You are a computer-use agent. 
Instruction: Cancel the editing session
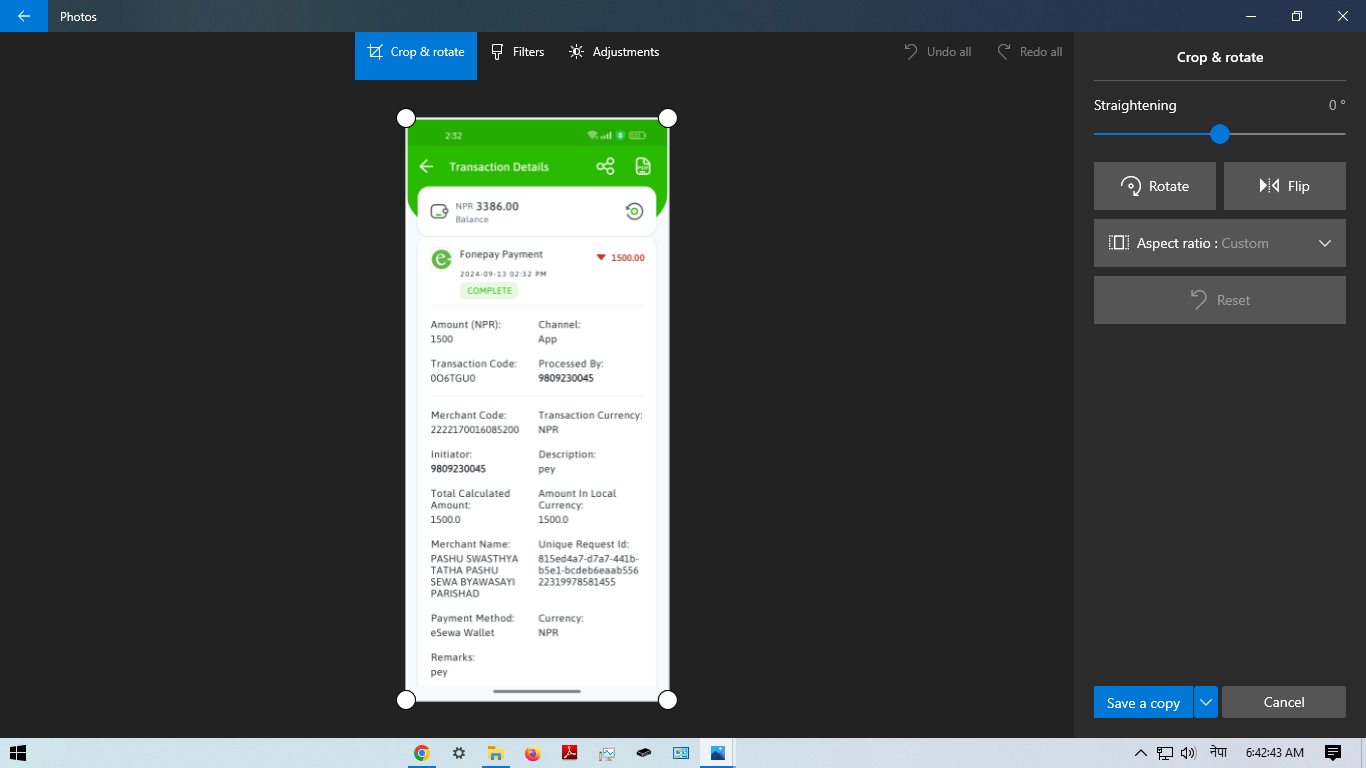[1284, 702]
